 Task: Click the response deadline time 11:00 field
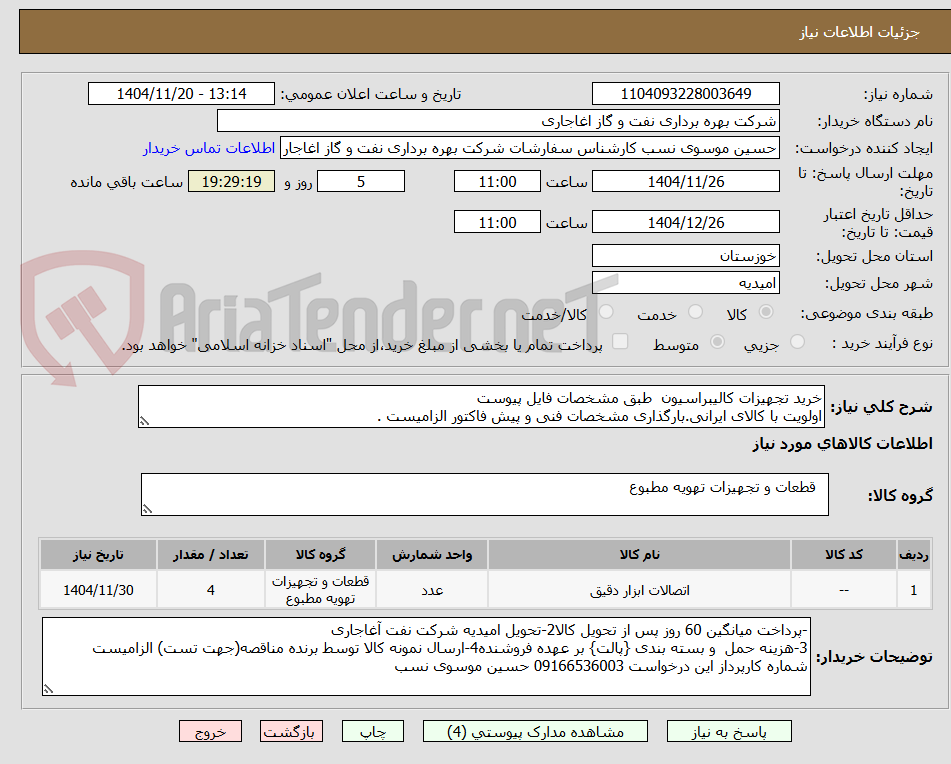point(497,181)
